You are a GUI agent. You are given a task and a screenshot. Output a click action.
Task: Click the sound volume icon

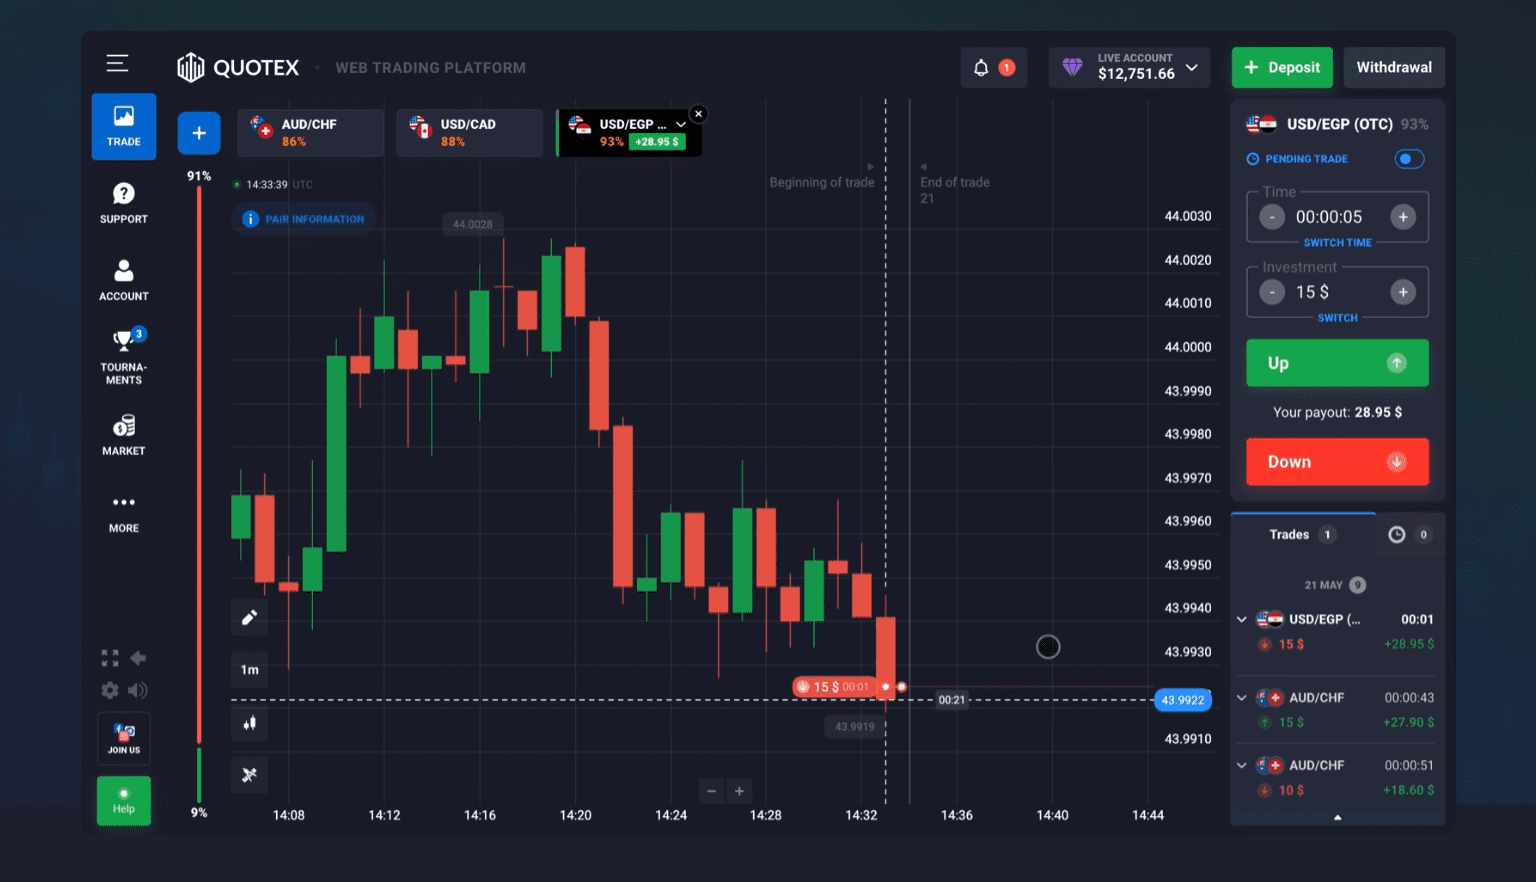click(x=138, y=690)
